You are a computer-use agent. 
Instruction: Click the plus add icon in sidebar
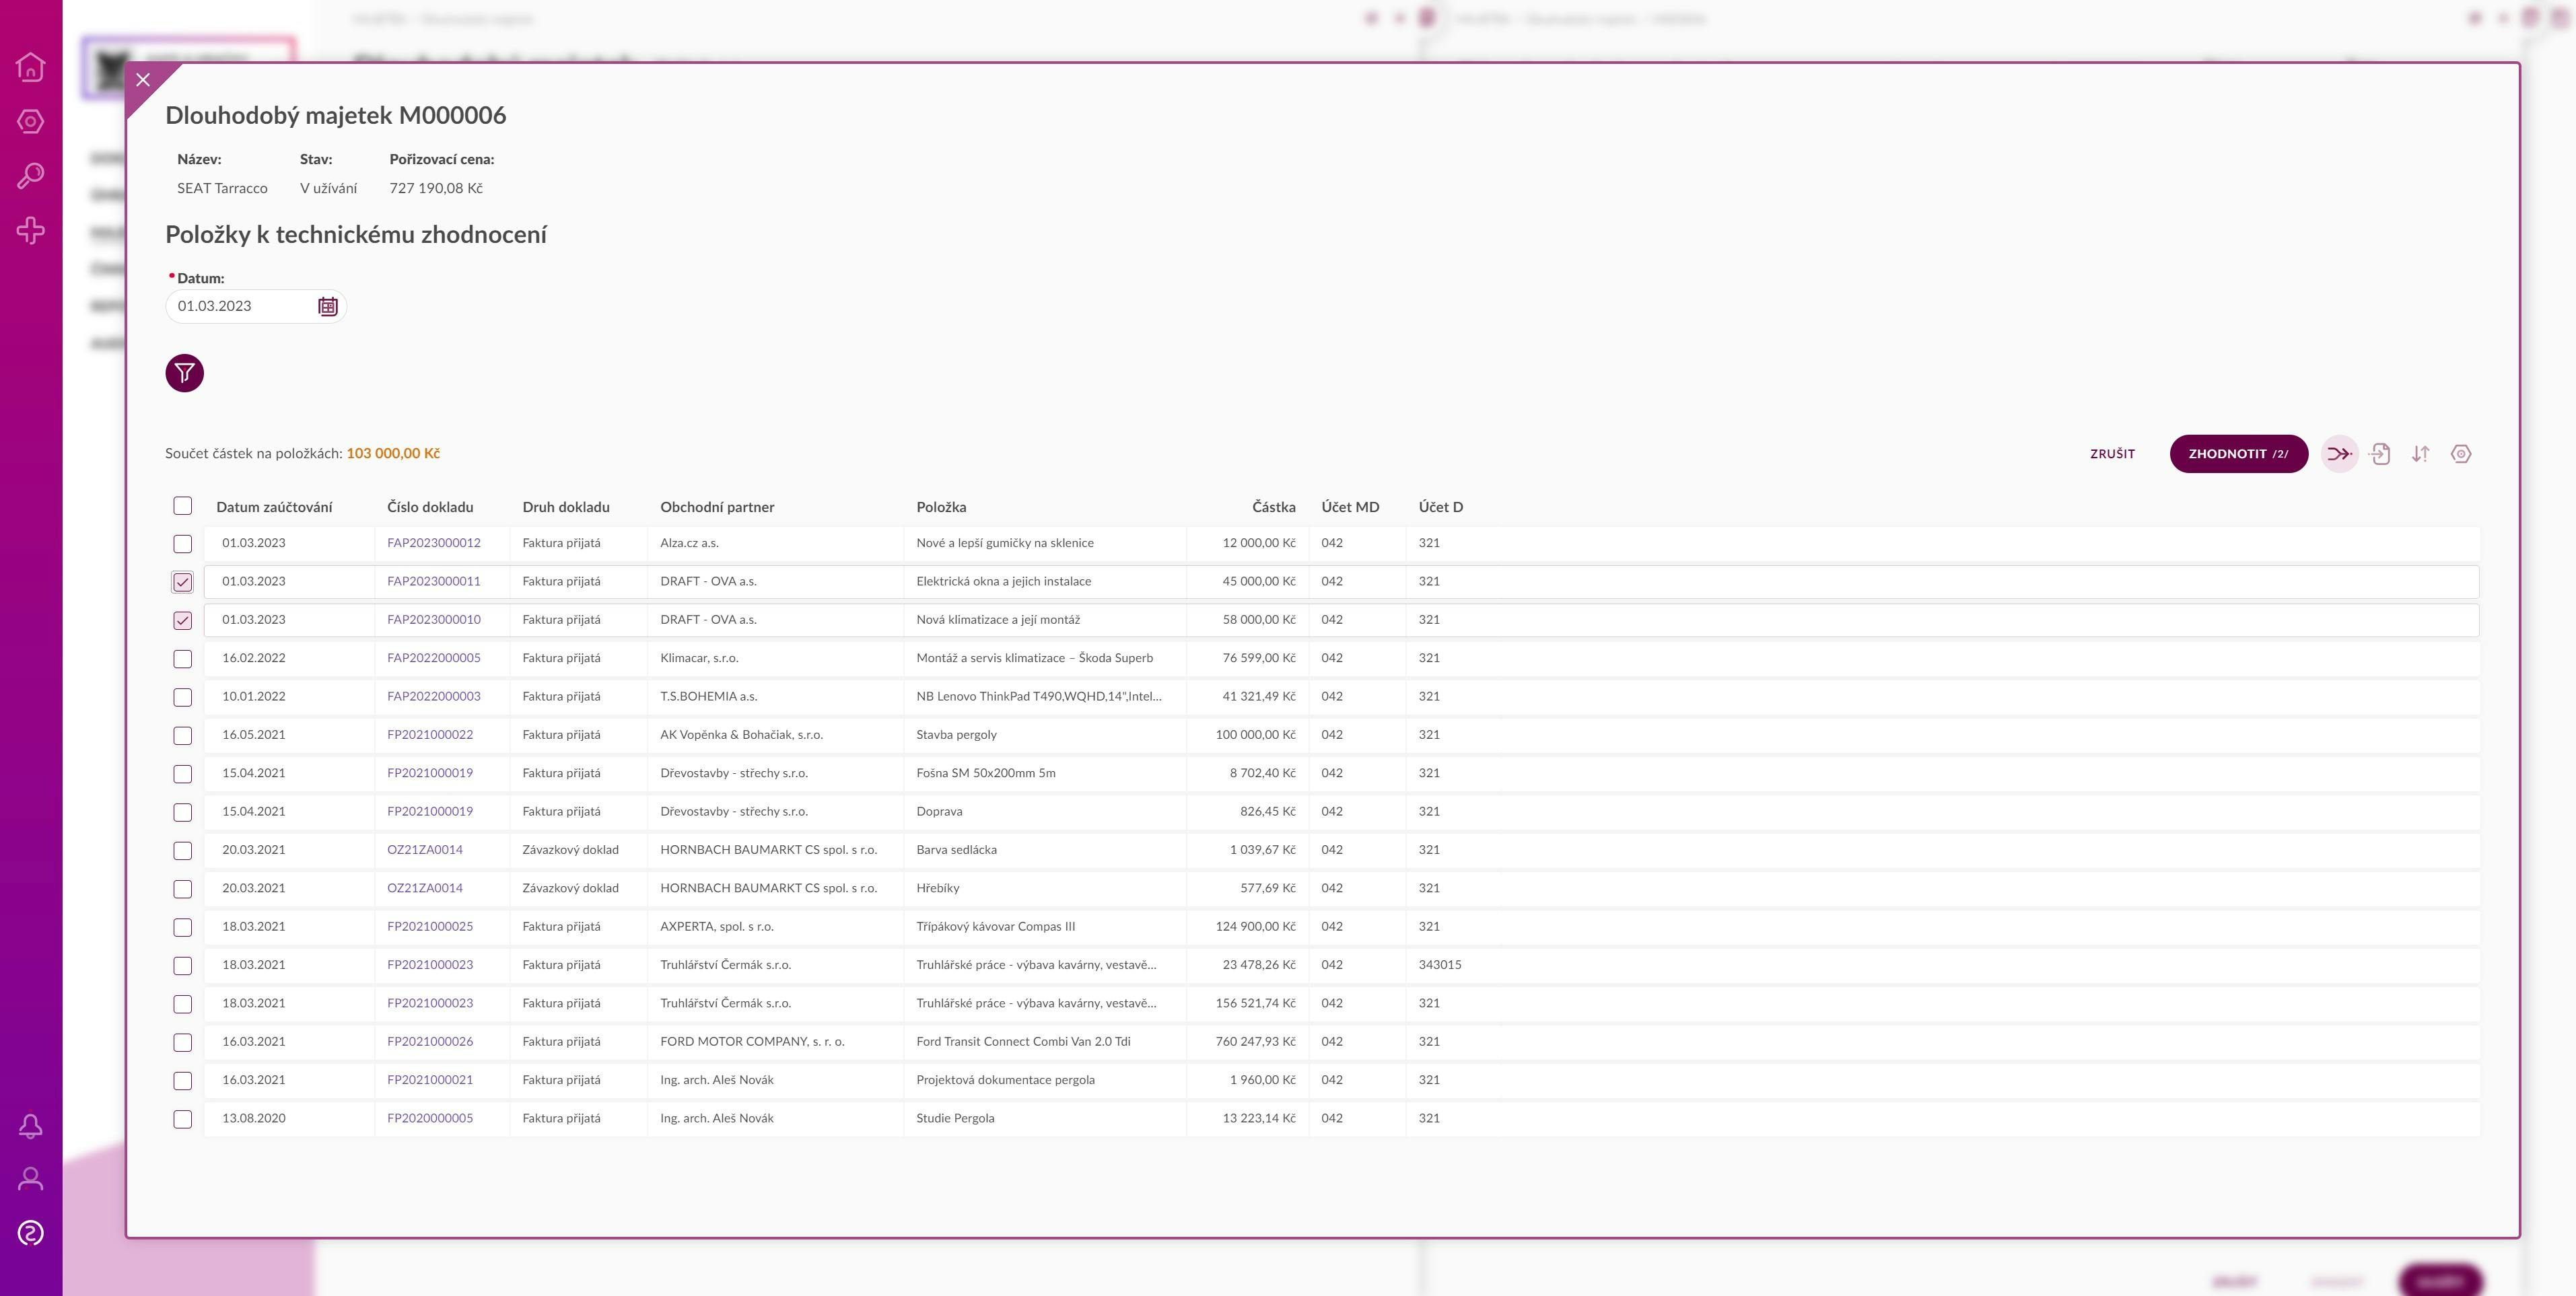(30, 230)
